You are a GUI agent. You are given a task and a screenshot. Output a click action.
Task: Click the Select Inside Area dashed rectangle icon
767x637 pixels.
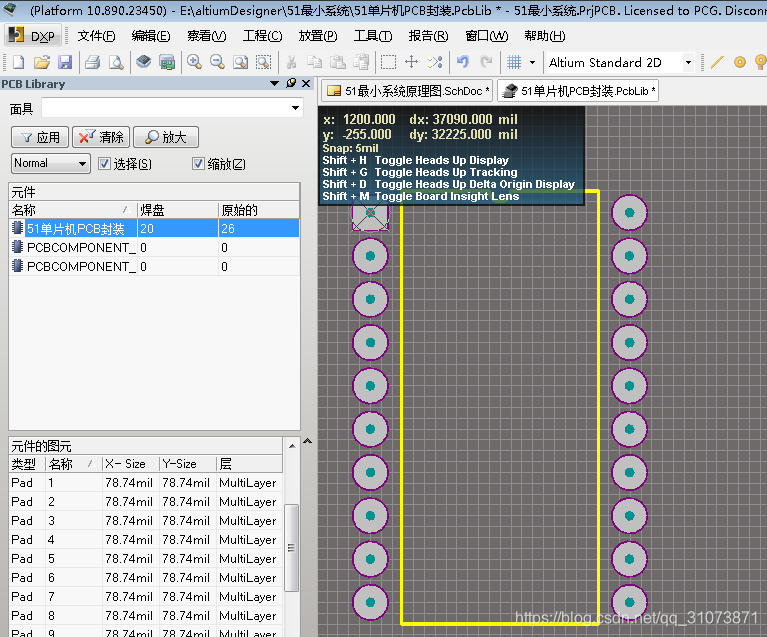coord(388,62)
